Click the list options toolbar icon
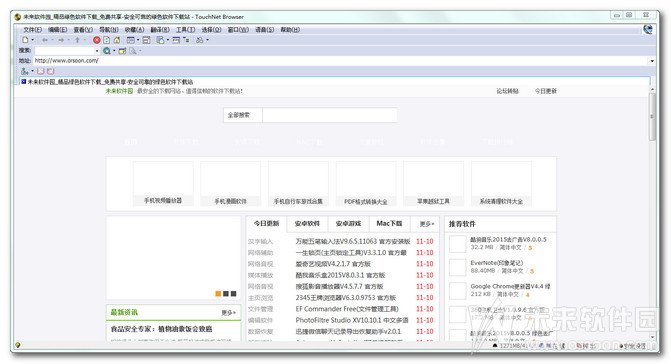The height and width of the screenshot is (364, 671). (186, 40)
